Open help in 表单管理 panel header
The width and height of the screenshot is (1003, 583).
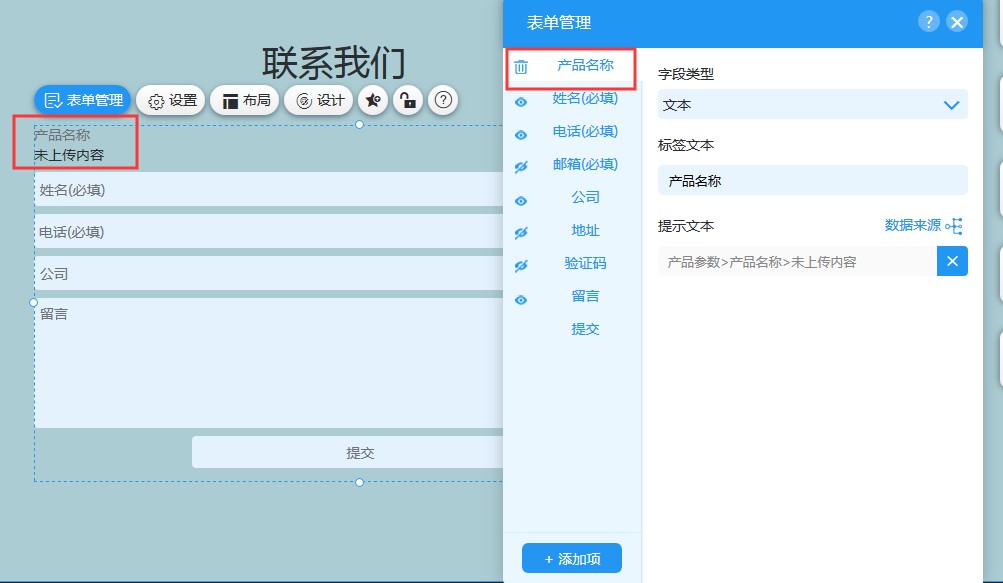coord(929,22)
